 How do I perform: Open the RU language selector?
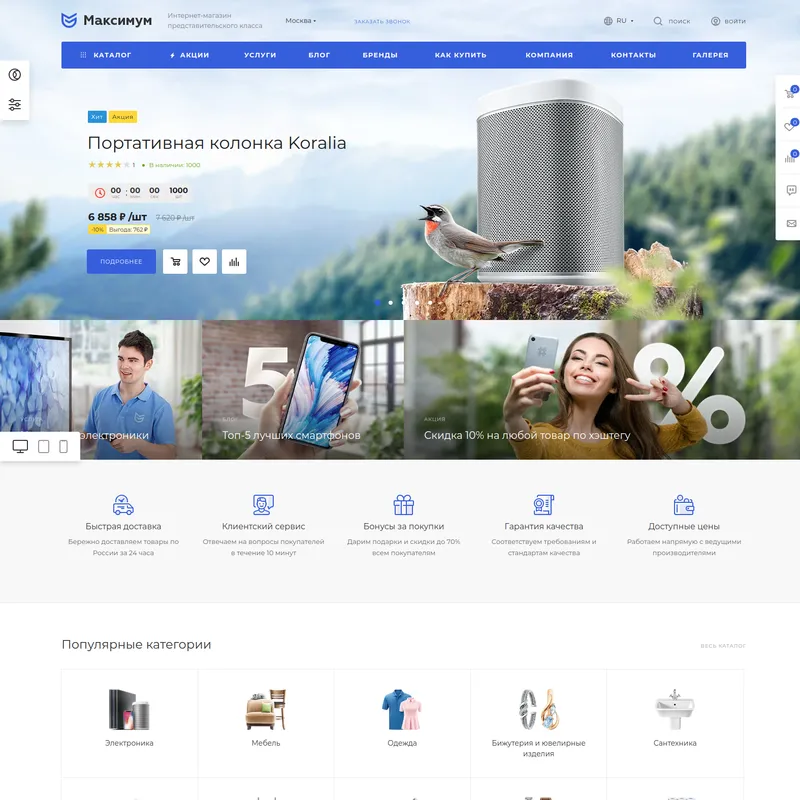(x=620, y=21)
